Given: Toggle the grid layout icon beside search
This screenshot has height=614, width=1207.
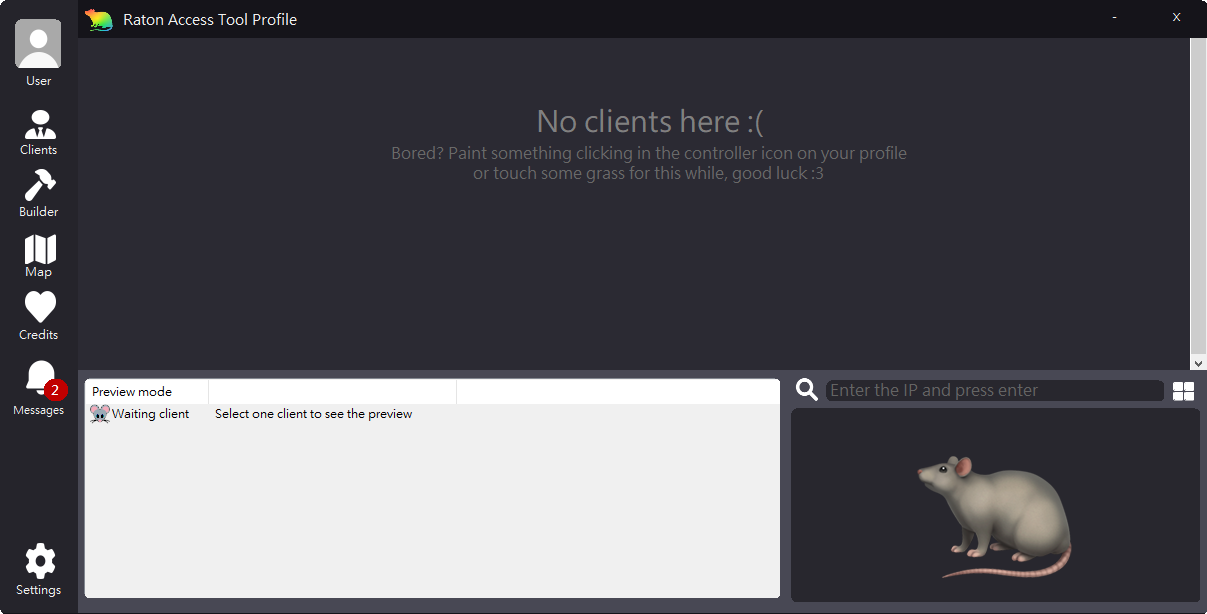Looking at the screenshot, I should click(1184, 391).
